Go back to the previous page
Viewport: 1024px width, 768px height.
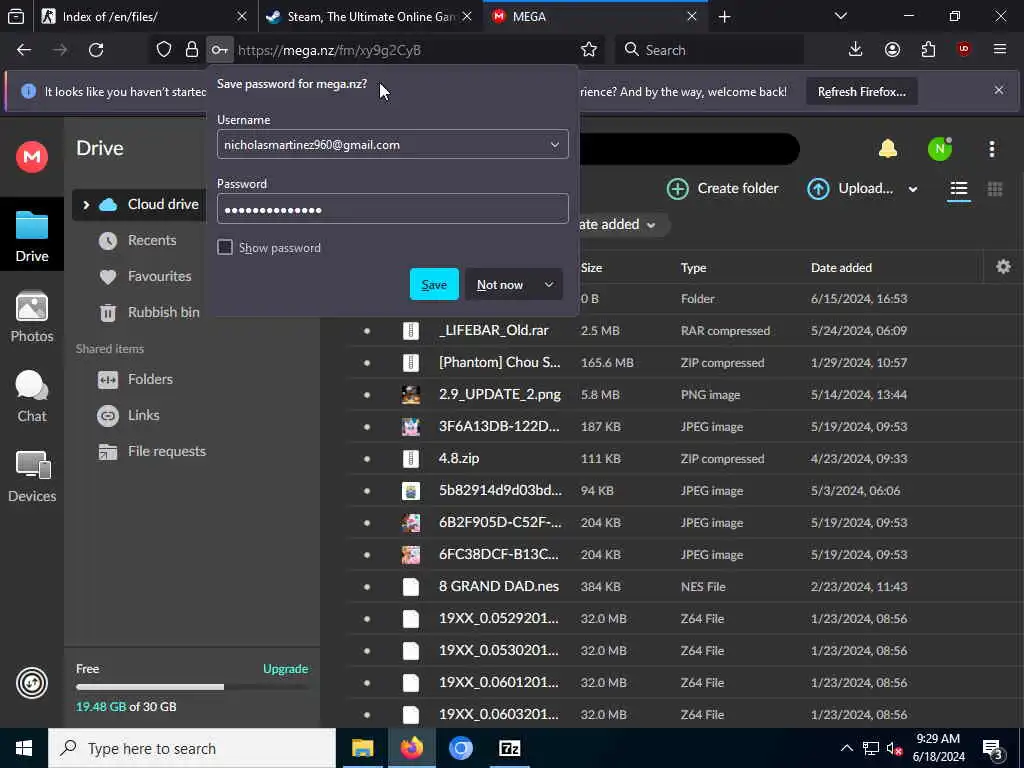(24, 50)
